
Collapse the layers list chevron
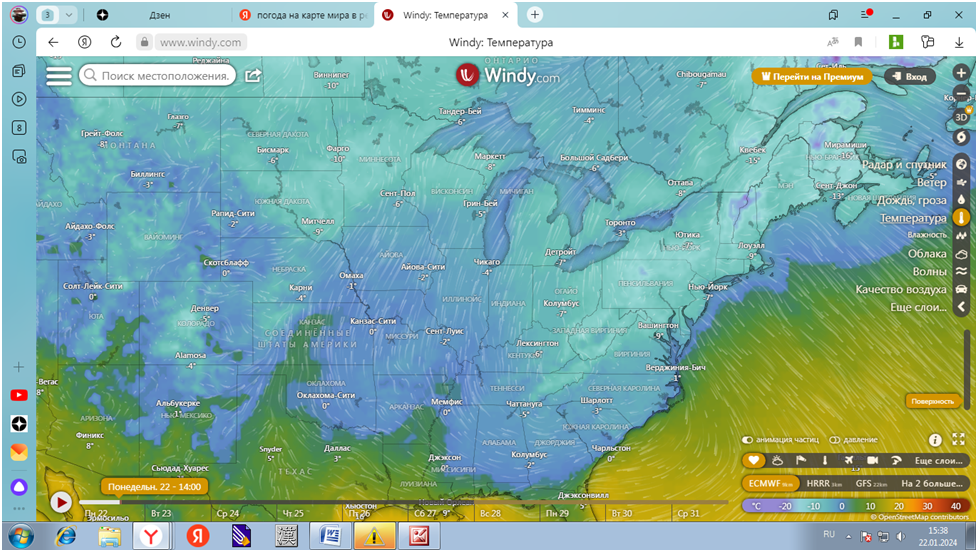[961, 307]
